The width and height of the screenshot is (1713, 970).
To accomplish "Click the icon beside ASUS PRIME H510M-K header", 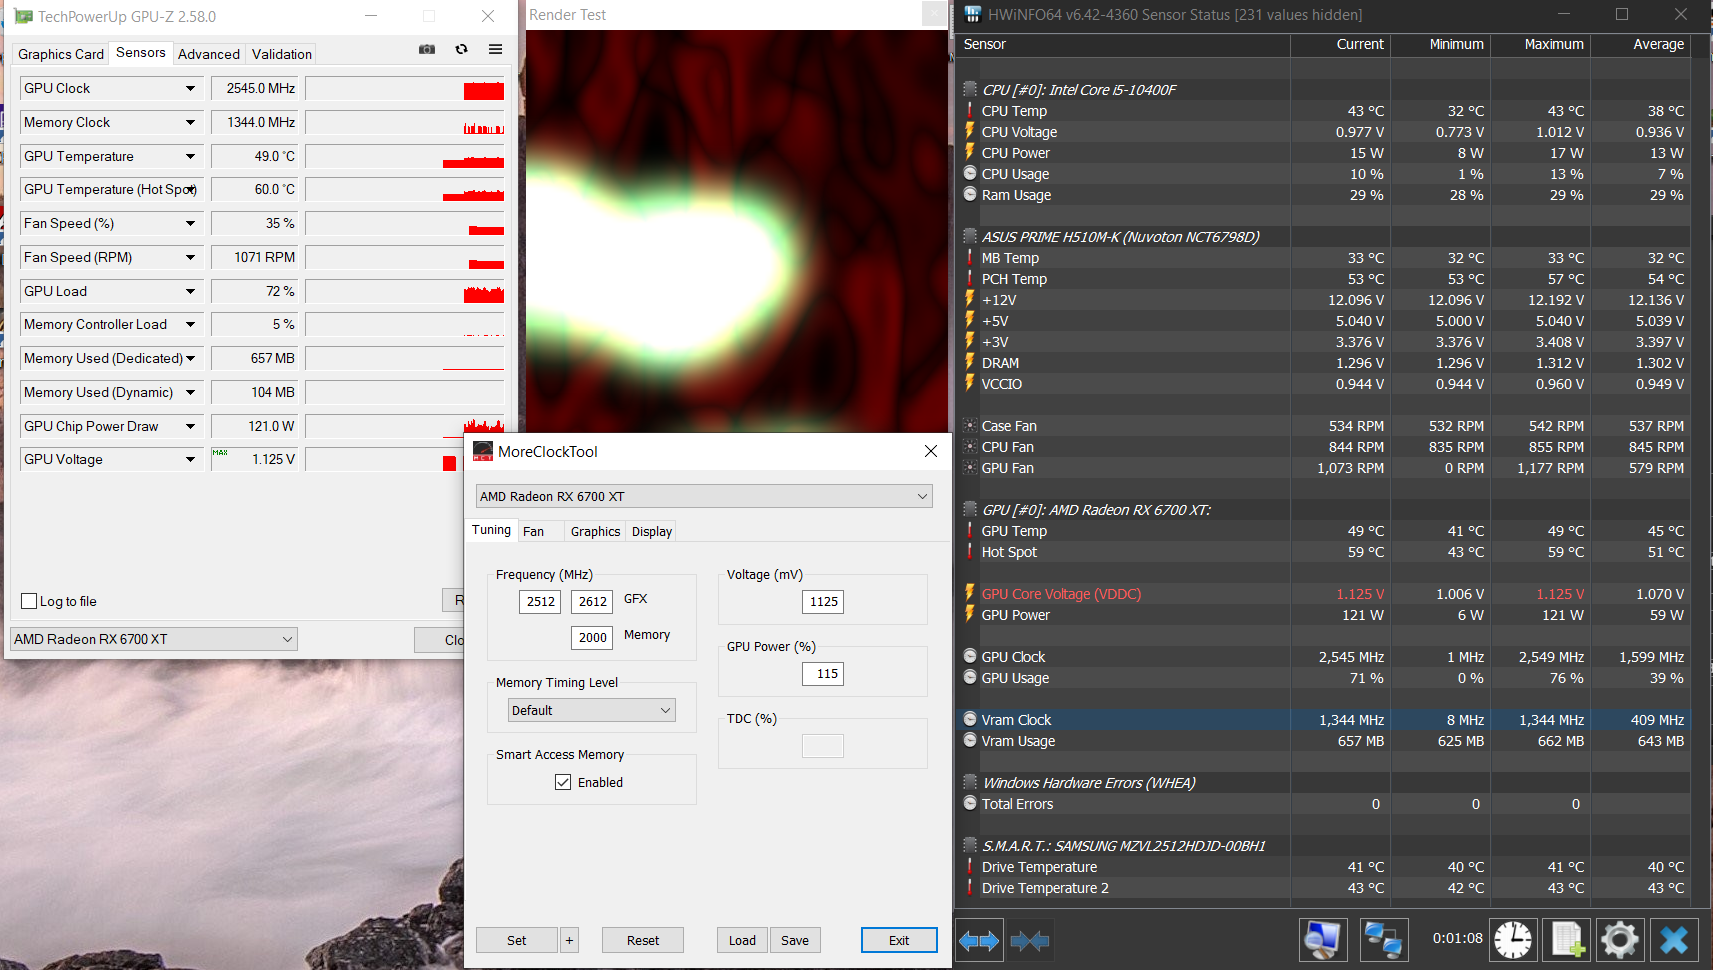I will 970,237.
